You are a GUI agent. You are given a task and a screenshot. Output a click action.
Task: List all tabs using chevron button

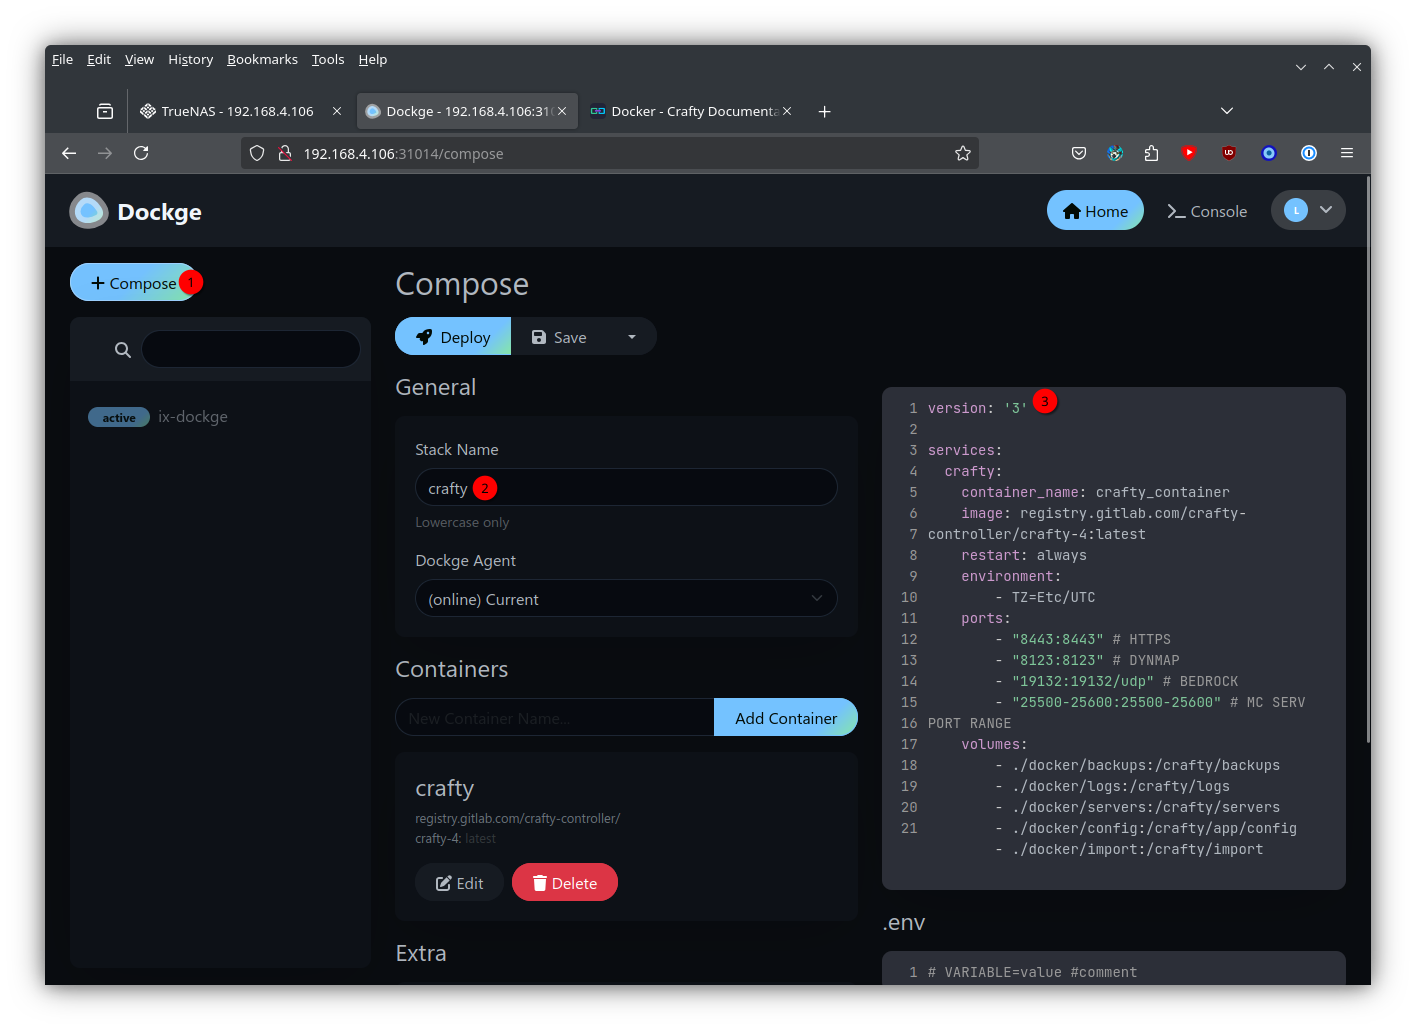pos(1227,110)
